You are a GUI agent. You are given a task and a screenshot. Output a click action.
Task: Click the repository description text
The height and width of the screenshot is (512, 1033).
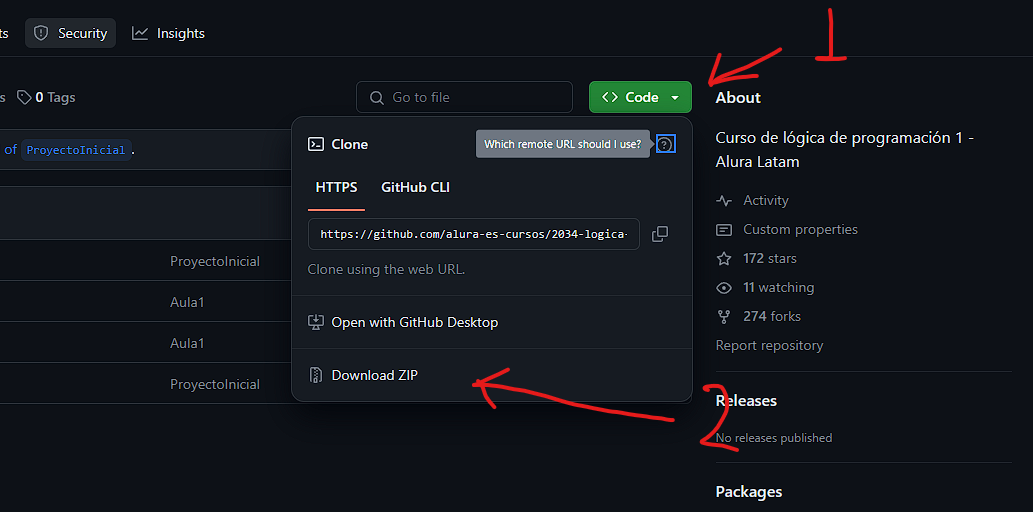click(845, 150)
